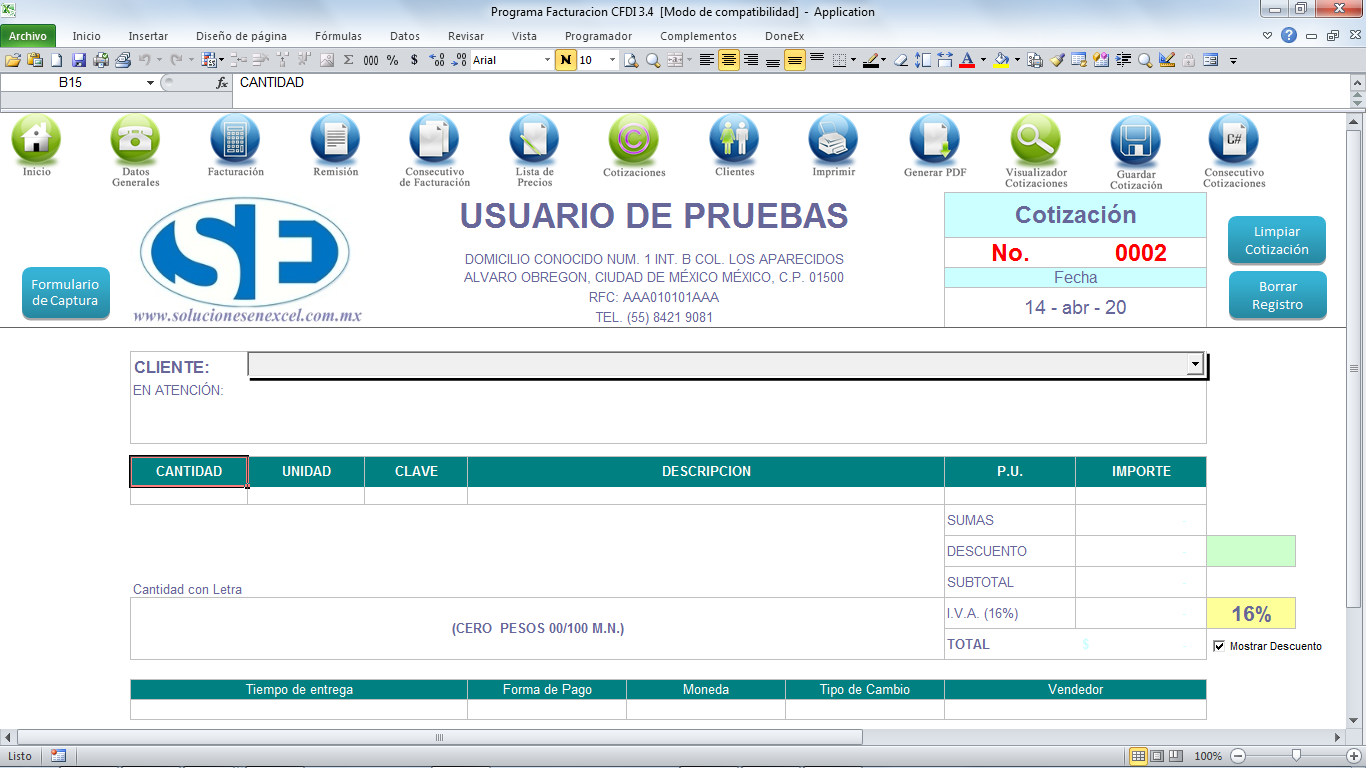Click the format painter brush icon
The width and height of the screenshot is (1366, 768).
coord(1057,60)
